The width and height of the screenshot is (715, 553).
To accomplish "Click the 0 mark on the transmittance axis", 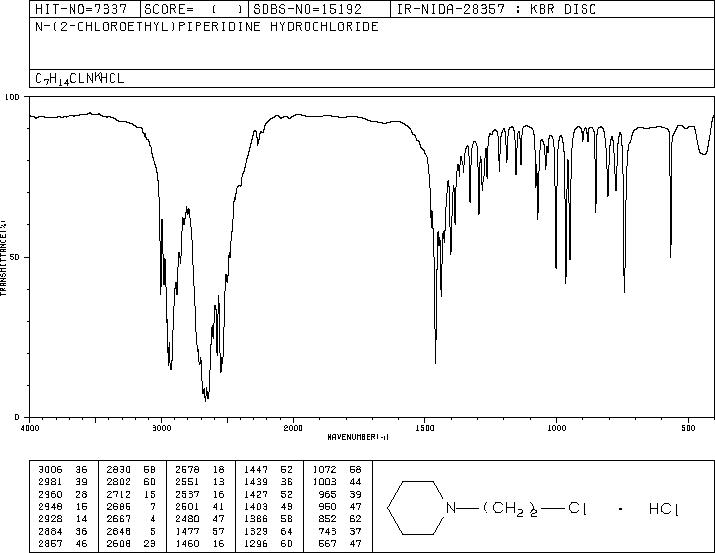I will [x=17, y=417].
